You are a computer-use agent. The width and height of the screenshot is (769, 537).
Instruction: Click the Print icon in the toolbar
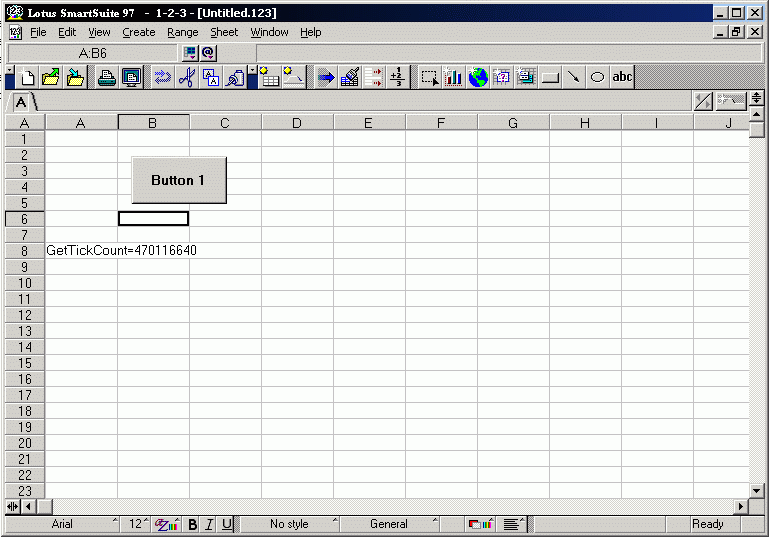(106, 77)
